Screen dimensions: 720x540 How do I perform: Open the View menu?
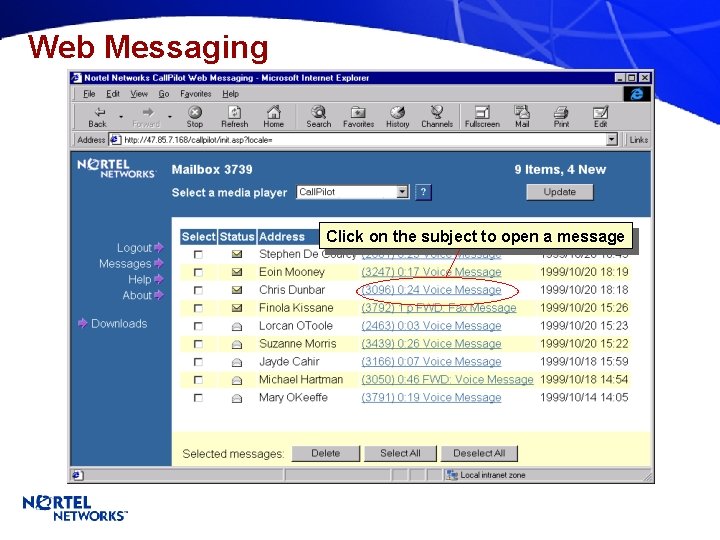139,94
